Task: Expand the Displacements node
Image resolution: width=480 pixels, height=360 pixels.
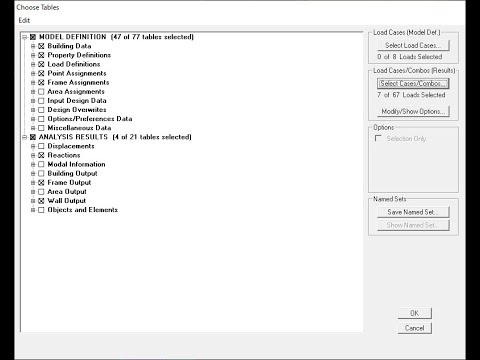Action: point(33,146)
